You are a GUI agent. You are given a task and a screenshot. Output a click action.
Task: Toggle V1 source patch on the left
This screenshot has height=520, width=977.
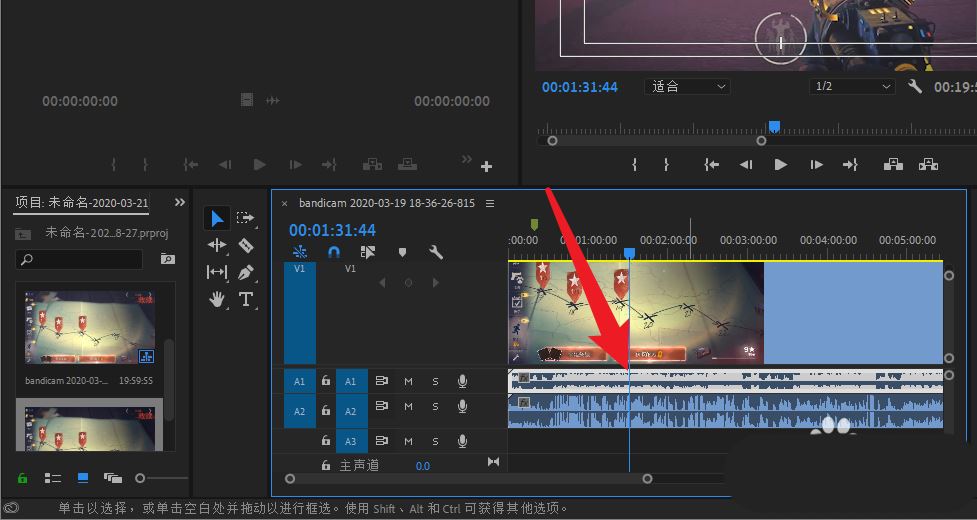tap(300, 313)
